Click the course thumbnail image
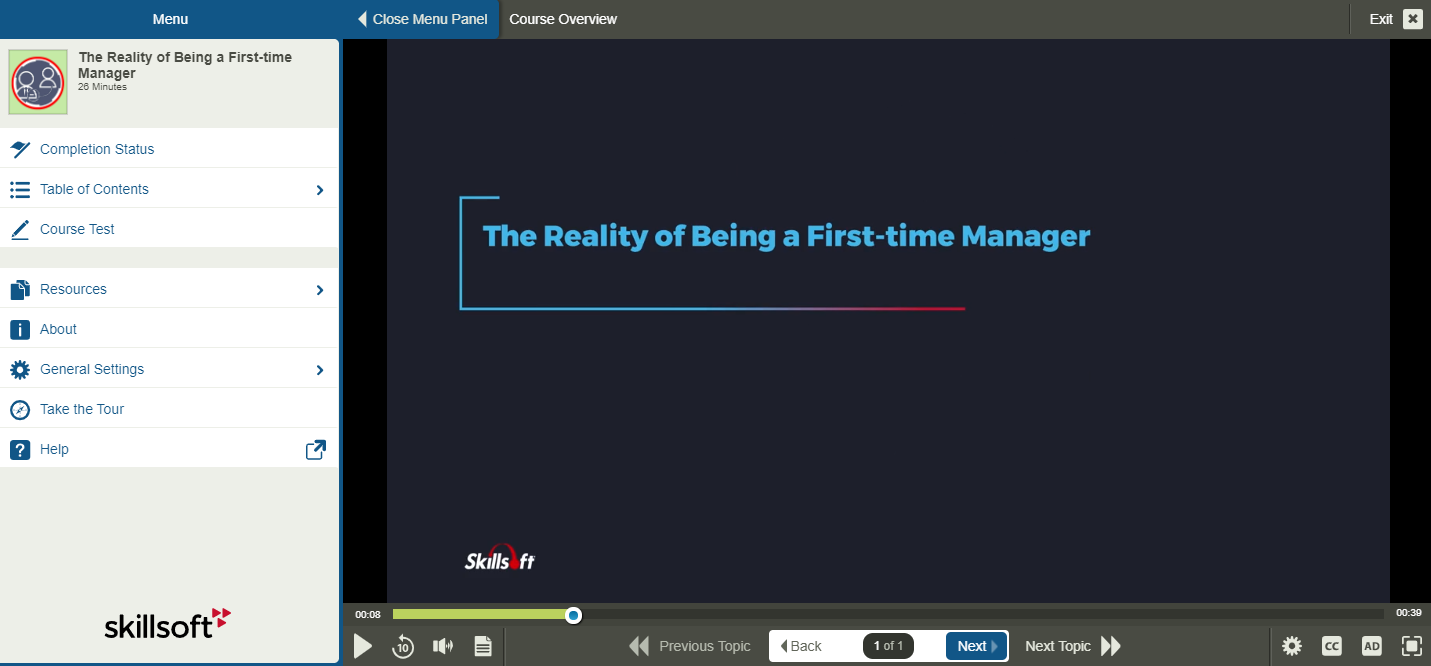 (38, 82)
